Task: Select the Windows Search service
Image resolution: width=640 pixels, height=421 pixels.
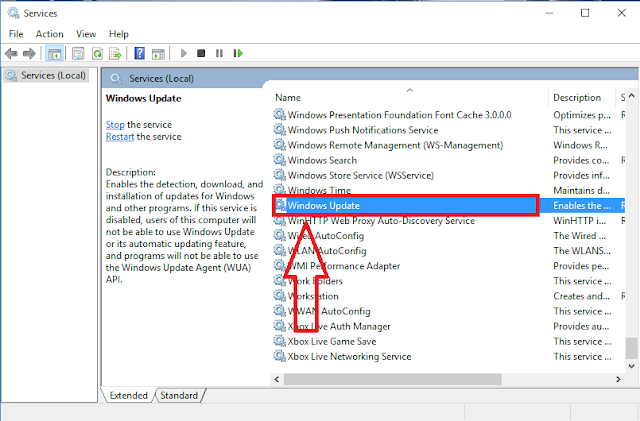Action: 322,160
